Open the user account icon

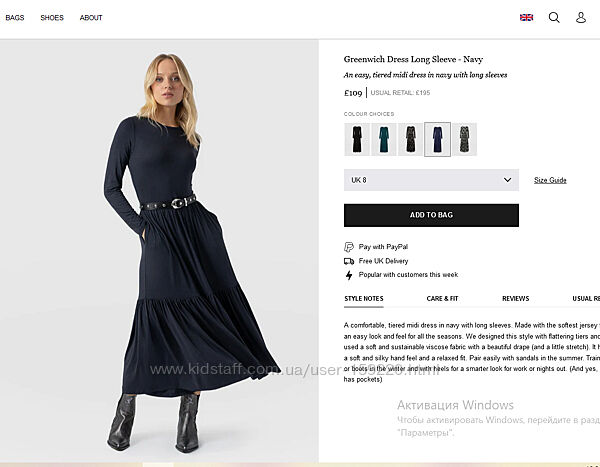tap(581, 17)
